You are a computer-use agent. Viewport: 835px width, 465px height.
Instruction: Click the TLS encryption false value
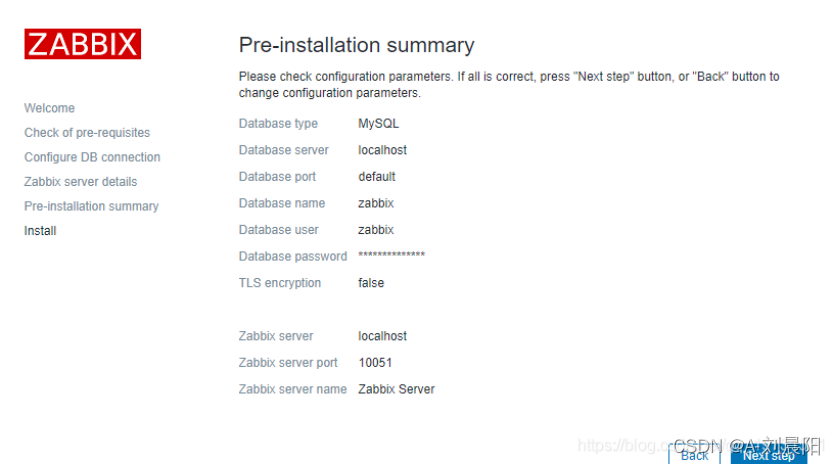[x=371, y=283]
